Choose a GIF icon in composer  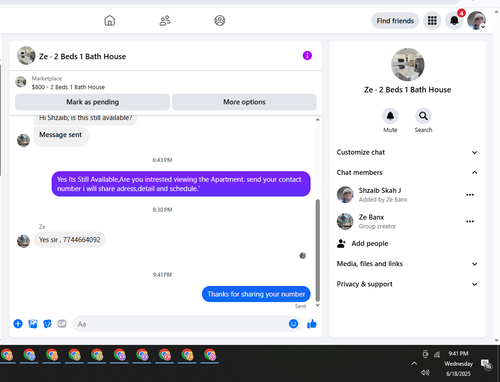tap(62, 324)
